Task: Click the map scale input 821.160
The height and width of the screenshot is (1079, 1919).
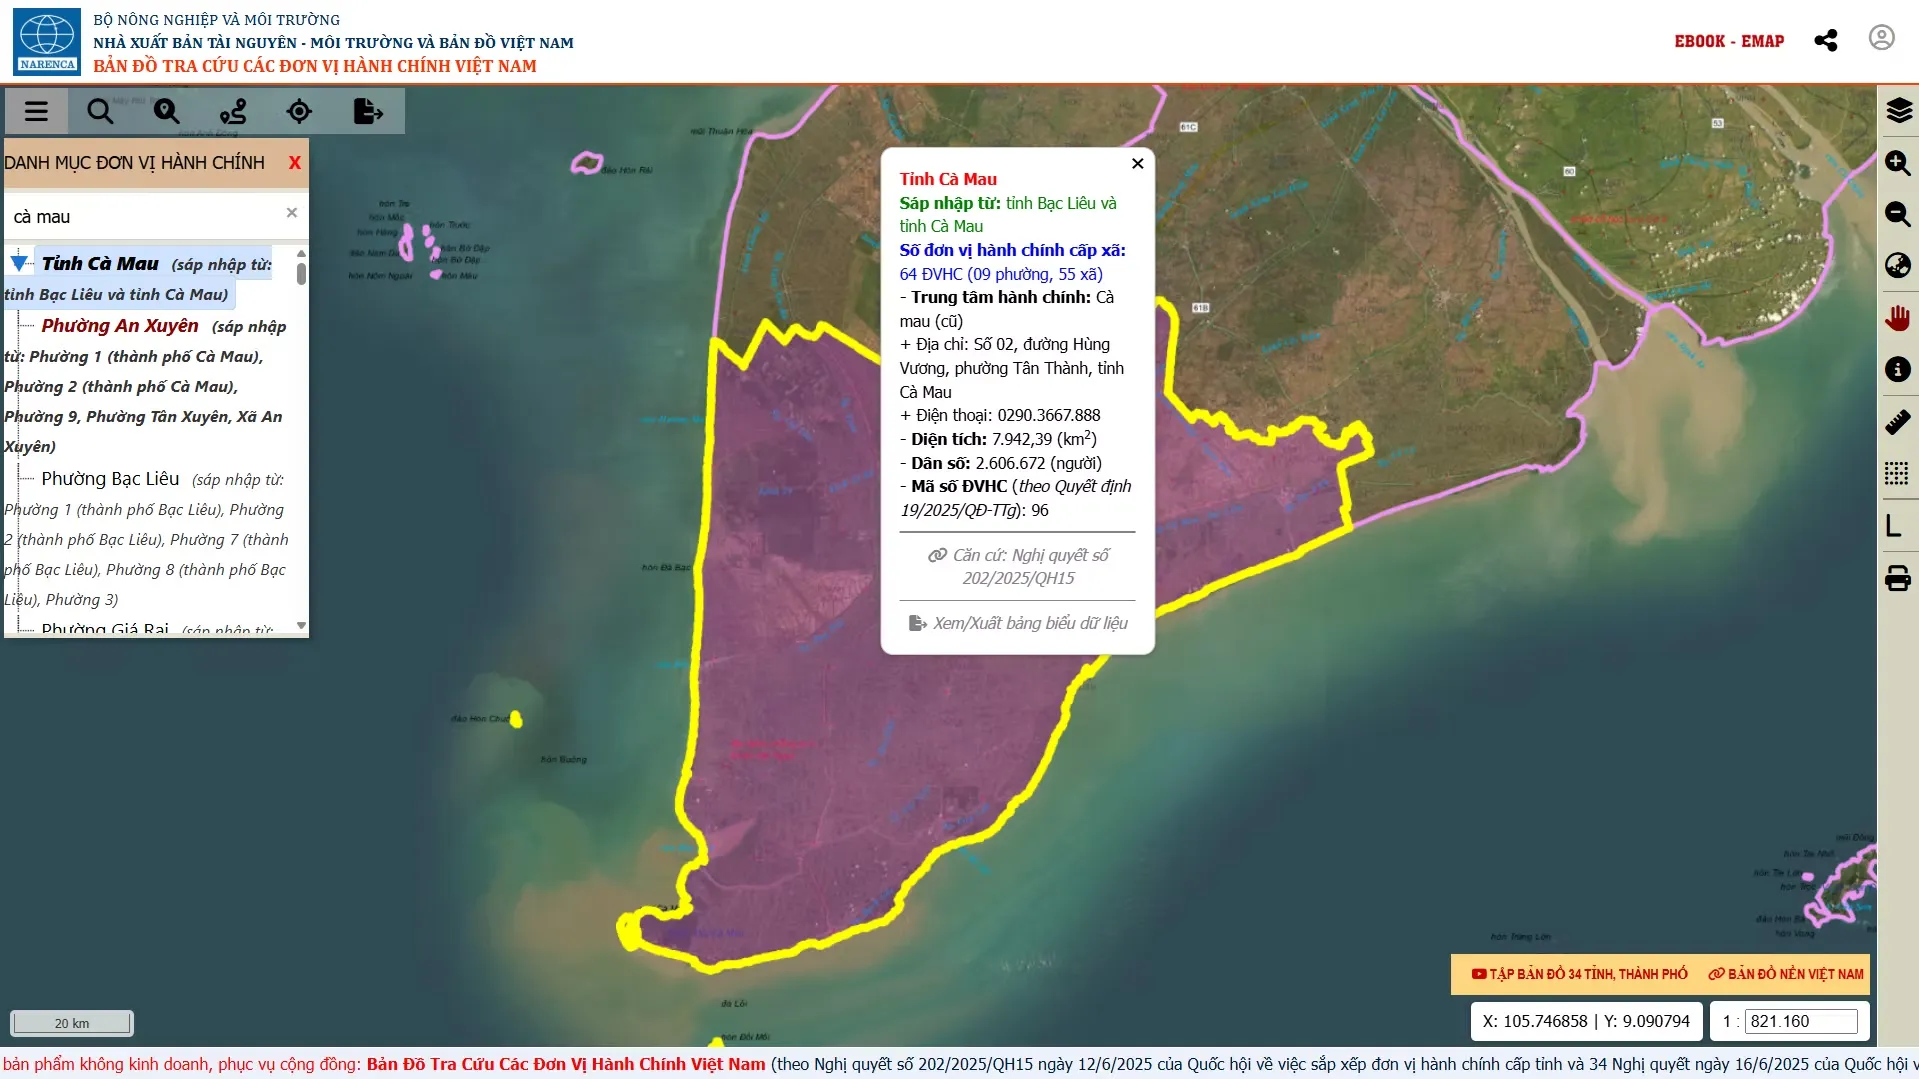Action: (x=1800, y=1021)
